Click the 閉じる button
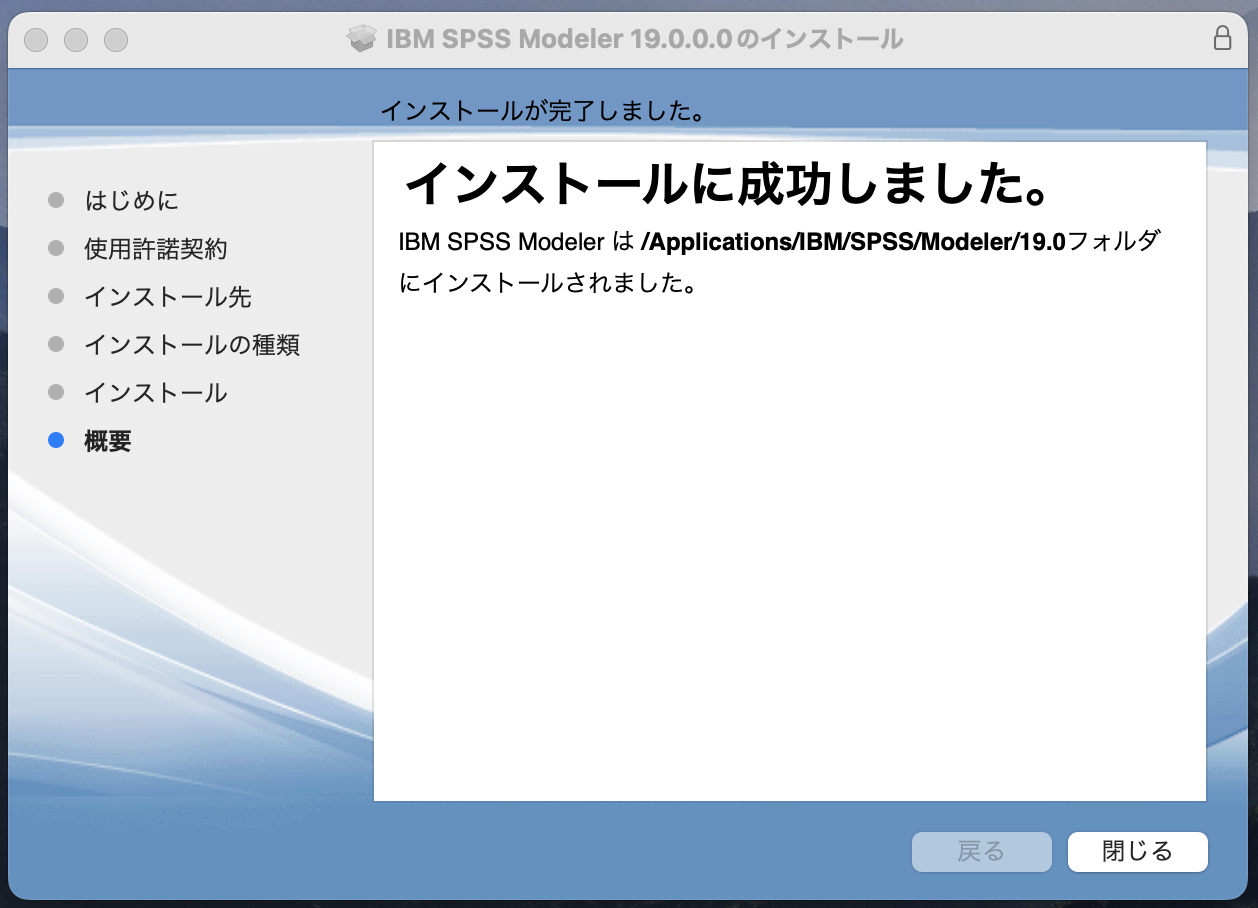This screenshot has width=1258, height=908. tap(1137, 852)
